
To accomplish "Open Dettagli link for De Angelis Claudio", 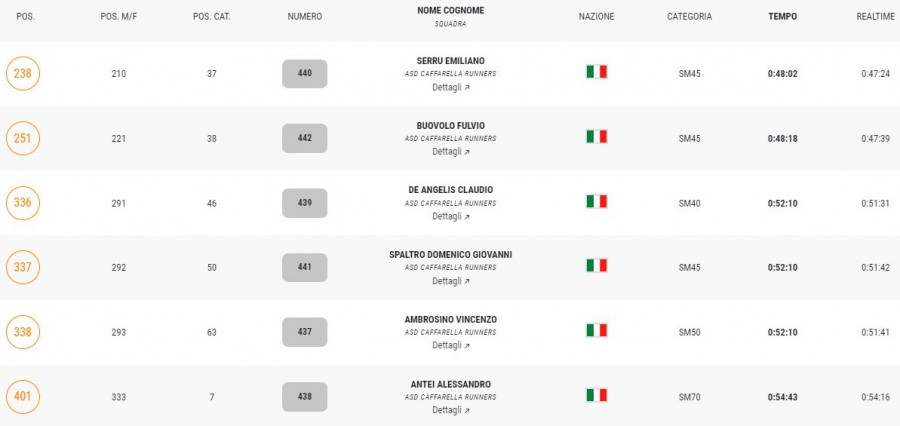I will pos(451,216).
